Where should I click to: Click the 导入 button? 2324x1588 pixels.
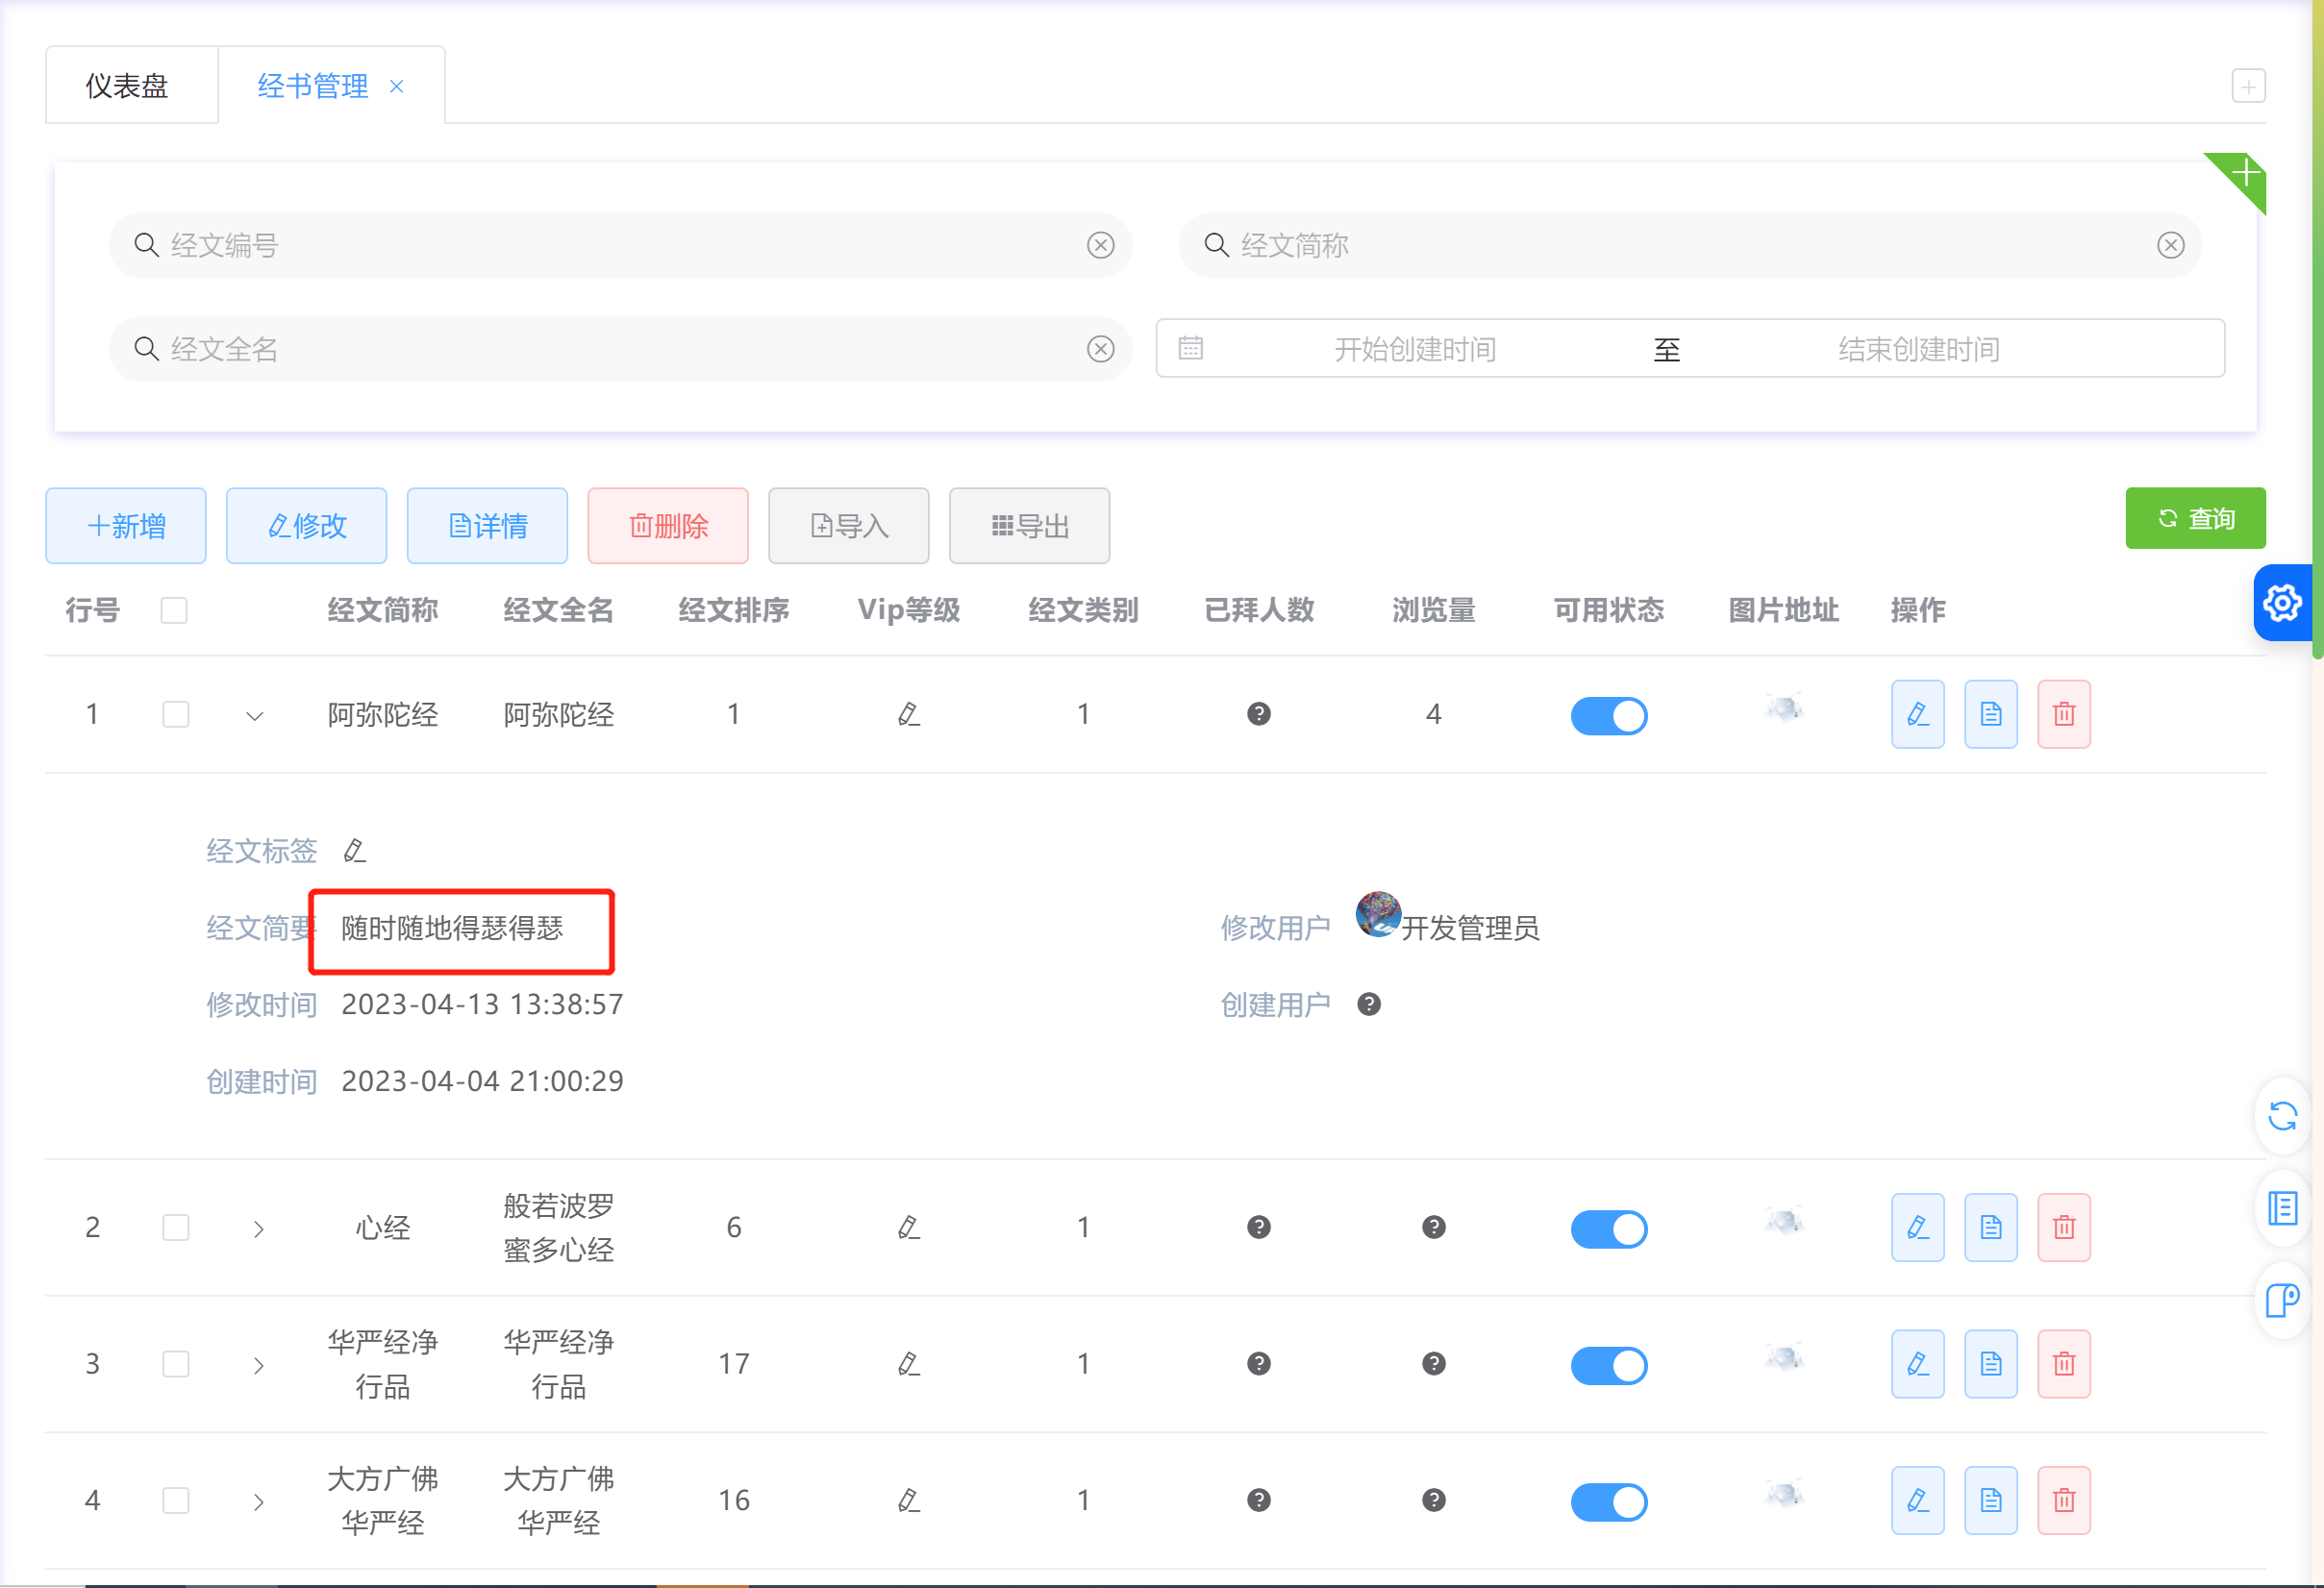(849, 526)
